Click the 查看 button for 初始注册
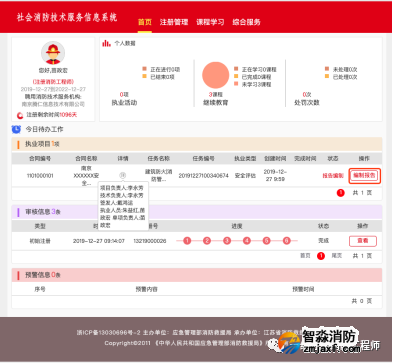This screenshot has height=364, width=393. coord(363,241)
